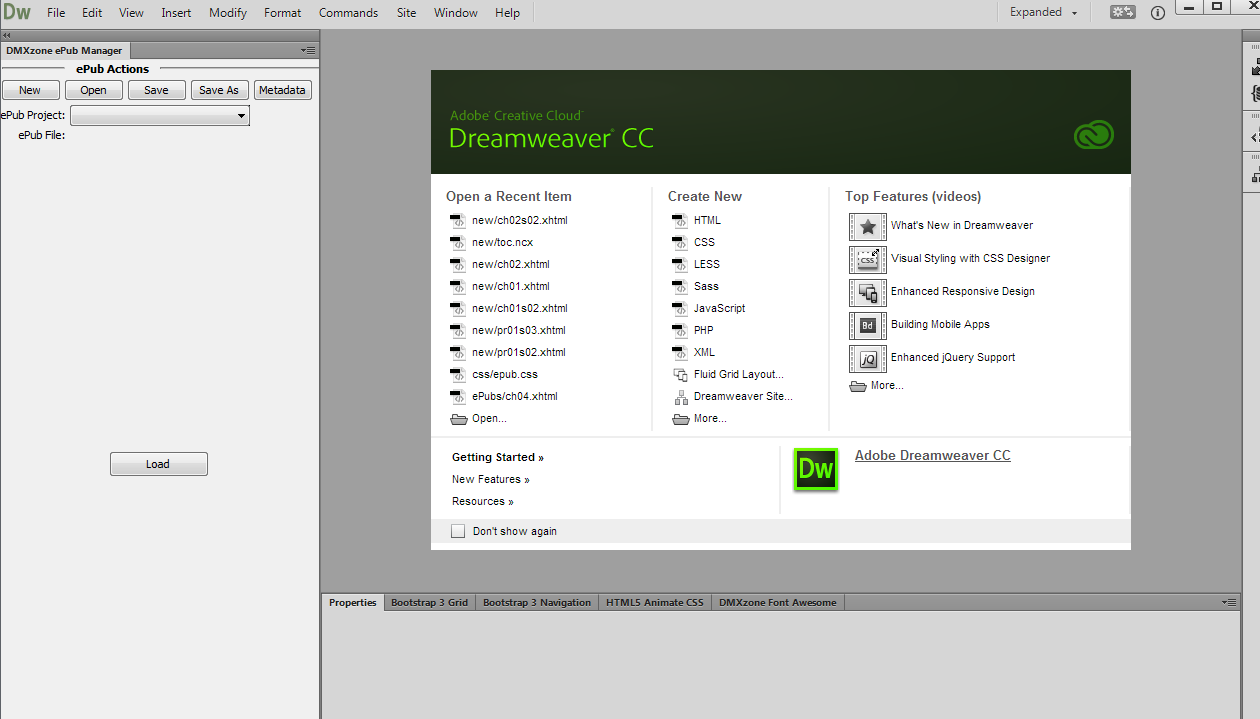This screenshot has width=1260, height=719.
Task: Click the Dreamweaver Site icon under Create New
Action: (681, 397)
